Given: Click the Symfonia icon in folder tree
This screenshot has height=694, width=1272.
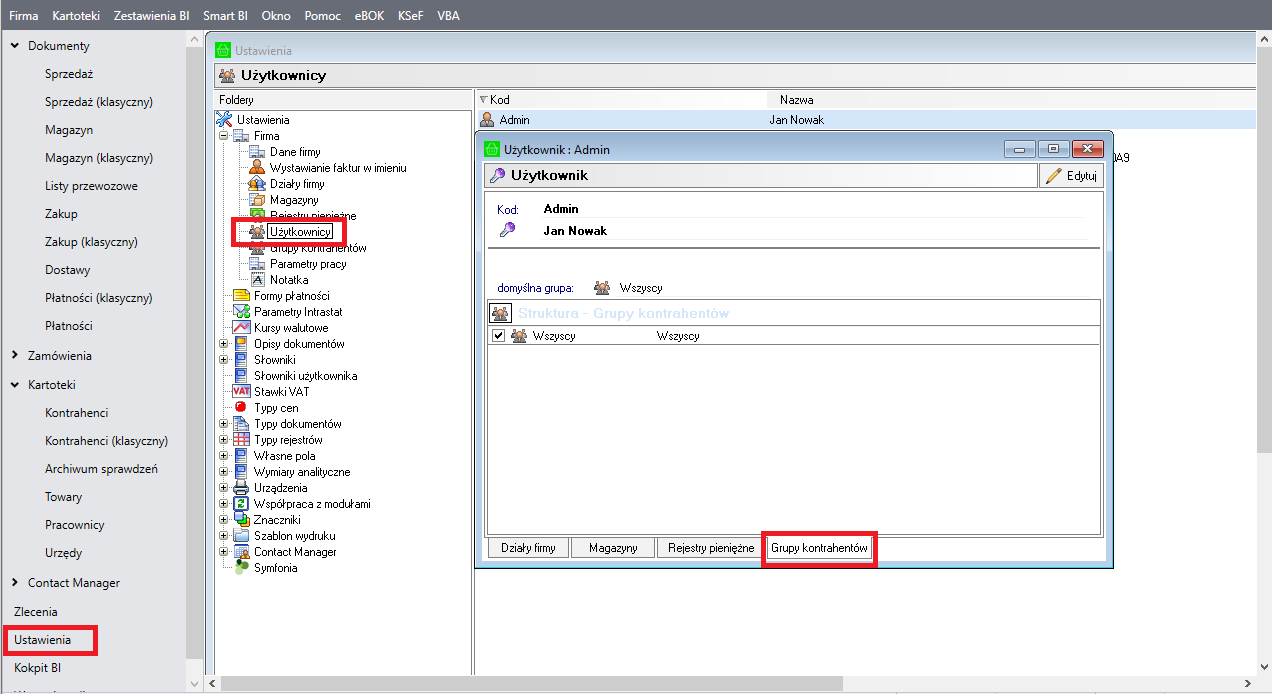Looking at the screenshot, I should pyautogui.click(x=240, y=568).
